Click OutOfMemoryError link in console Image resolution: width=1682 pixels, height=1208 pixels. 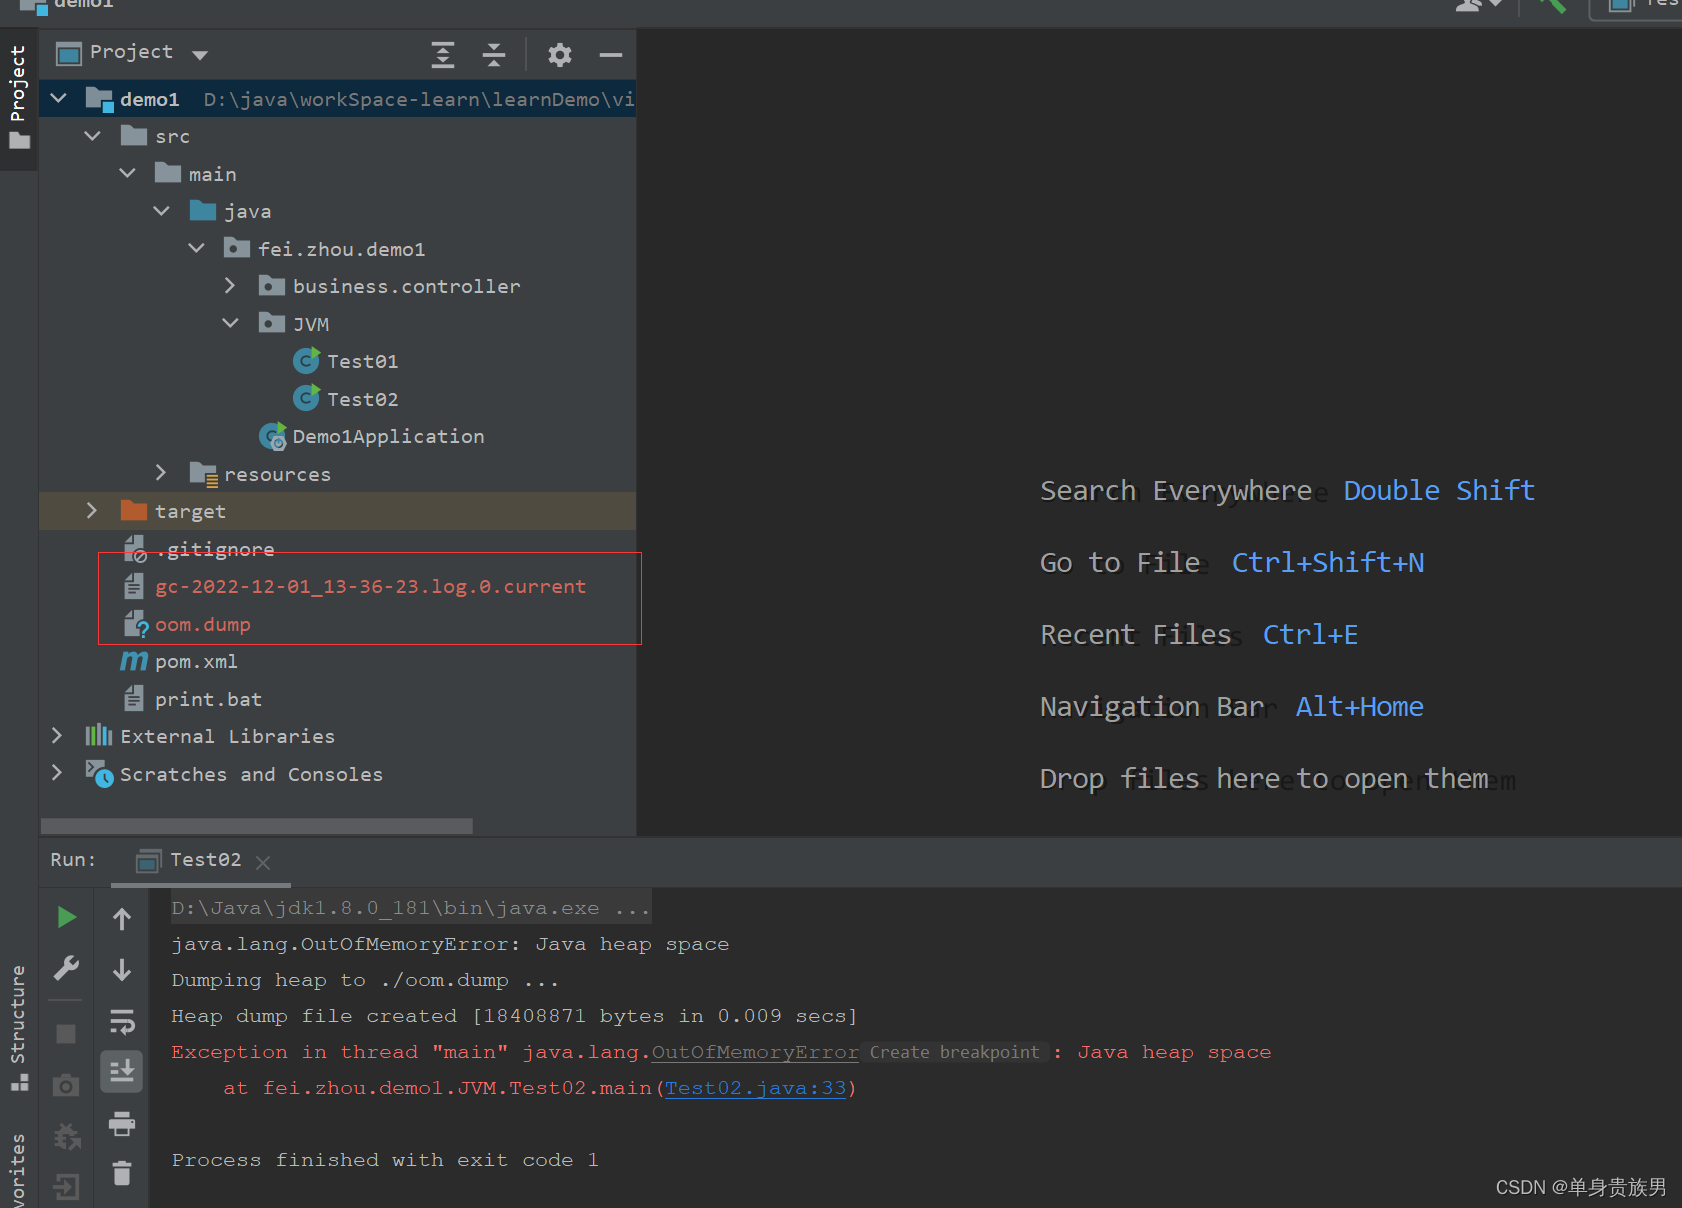coord(755,1052)
